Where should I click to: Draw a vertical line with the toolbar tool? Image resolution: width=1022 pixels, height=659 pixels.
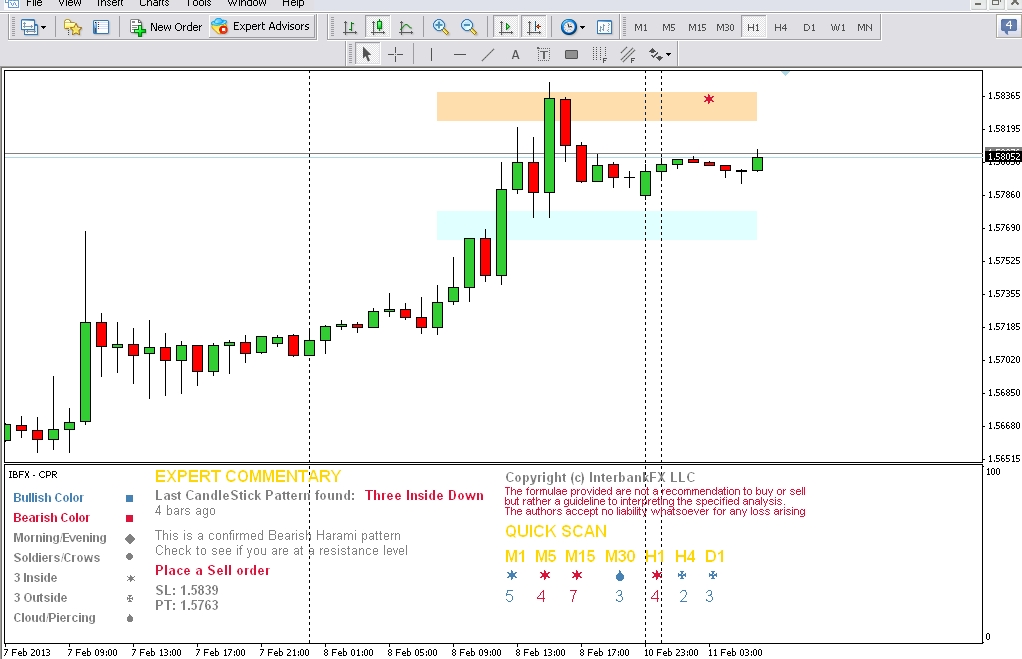point(431,54)
